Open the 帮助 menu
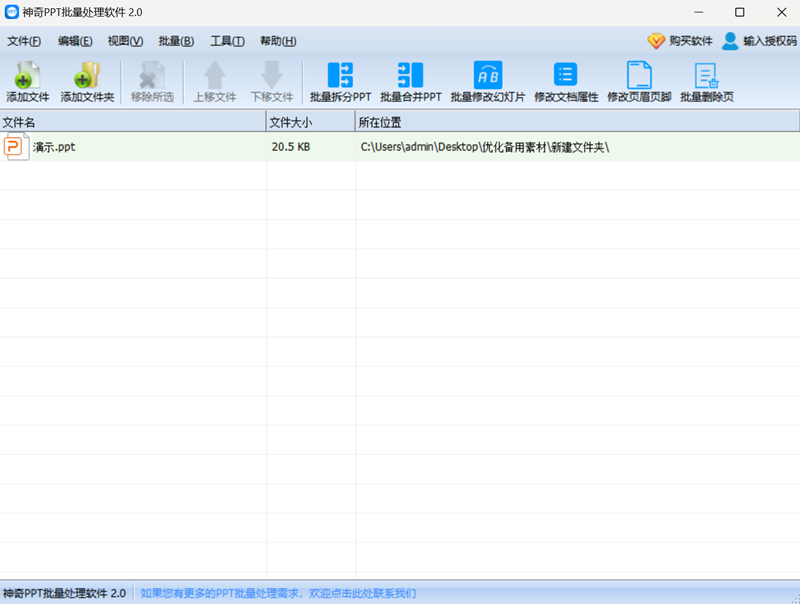This screenshot has height=604, width=800. tap(279, 41)
